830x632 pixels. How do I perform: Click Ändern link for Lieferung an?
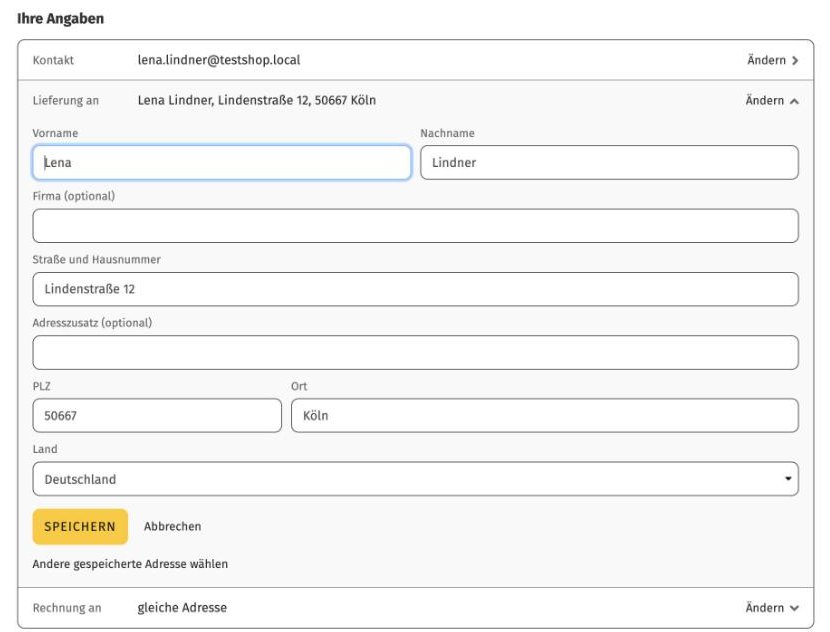764,101
